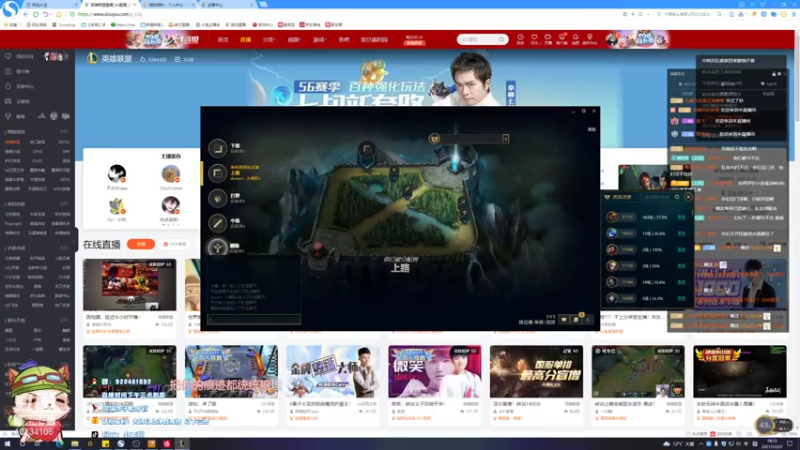Open the 国服单排最高分宣僧 stream thumbnail

pyautogui.click(x=536, y=371)
